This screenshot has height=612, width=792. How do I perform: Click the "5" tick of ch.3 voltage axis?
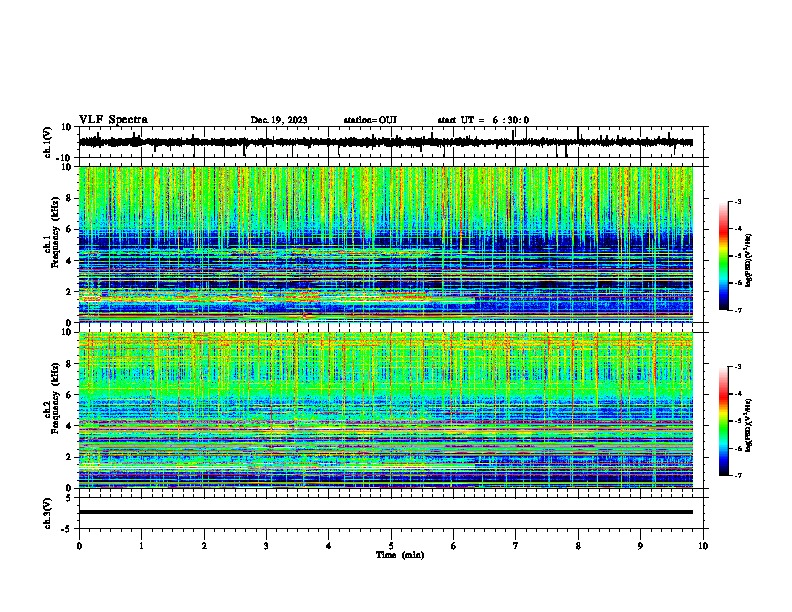(69, 498)
